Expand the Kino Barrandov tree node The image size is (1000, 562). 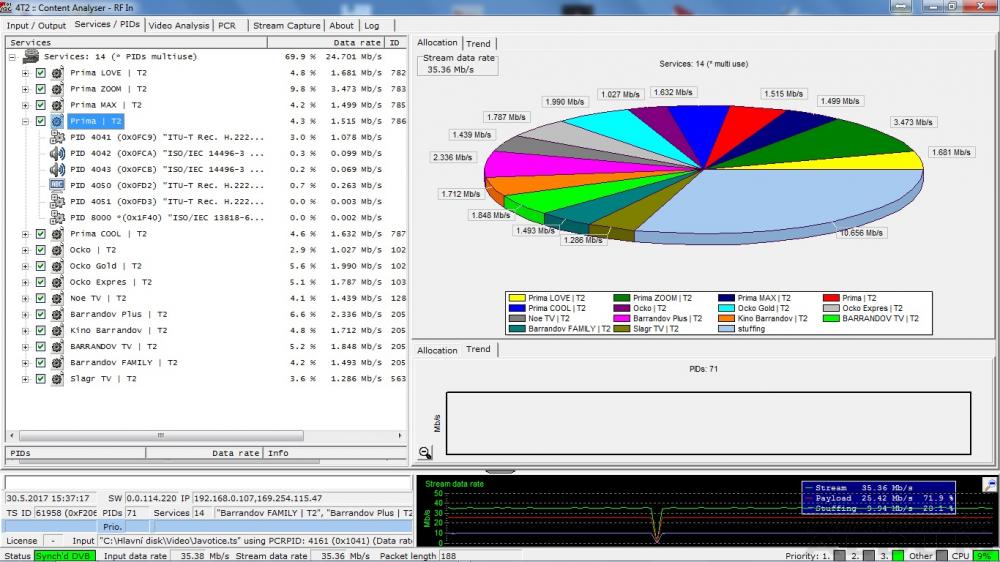pyautogui.click(x=26, y=330)
